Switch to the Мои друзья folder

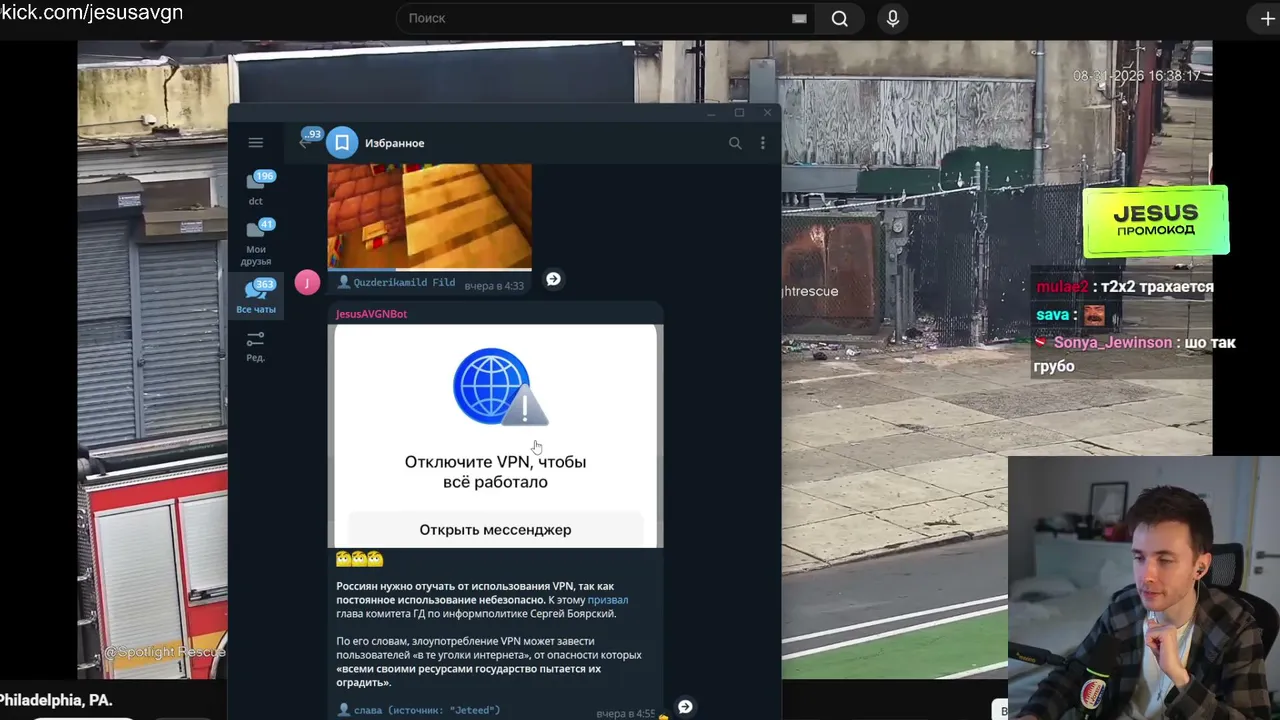click(256, 243)
